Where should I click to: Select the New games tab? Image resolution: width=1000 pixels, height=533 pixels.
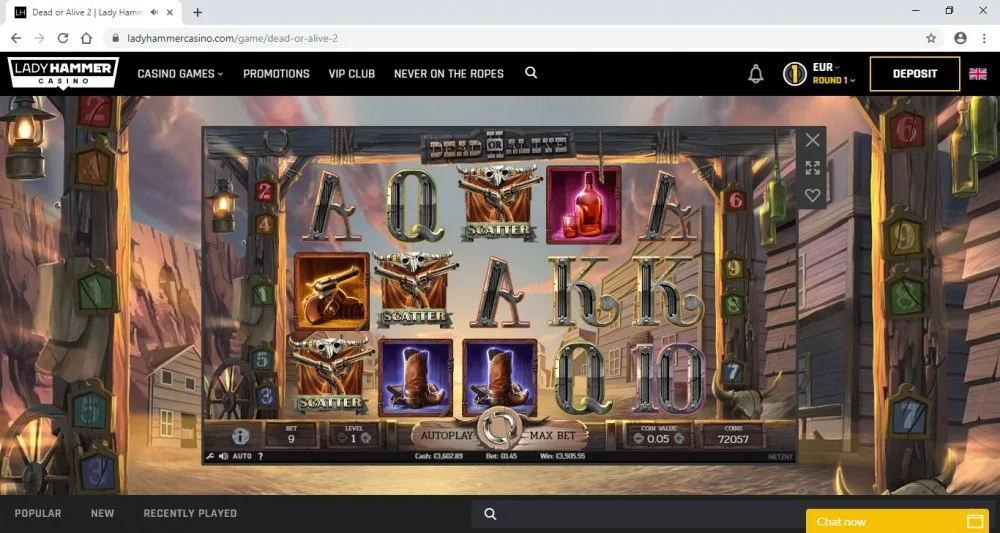point(103,513)
